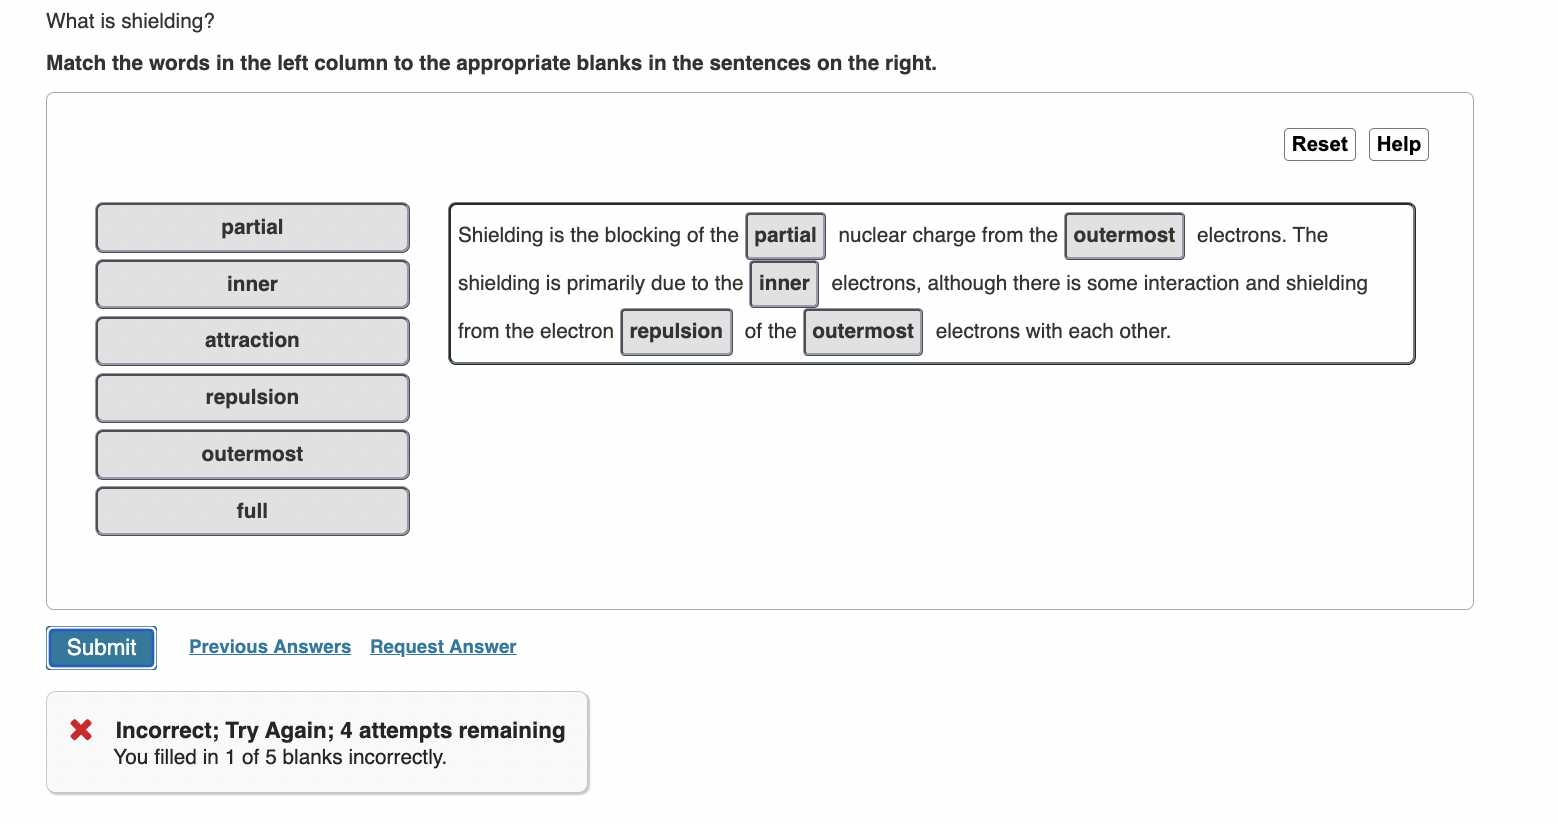Click the red X error icon
The height and width of the screenshot is (824, 1558).
click(81, 730)
